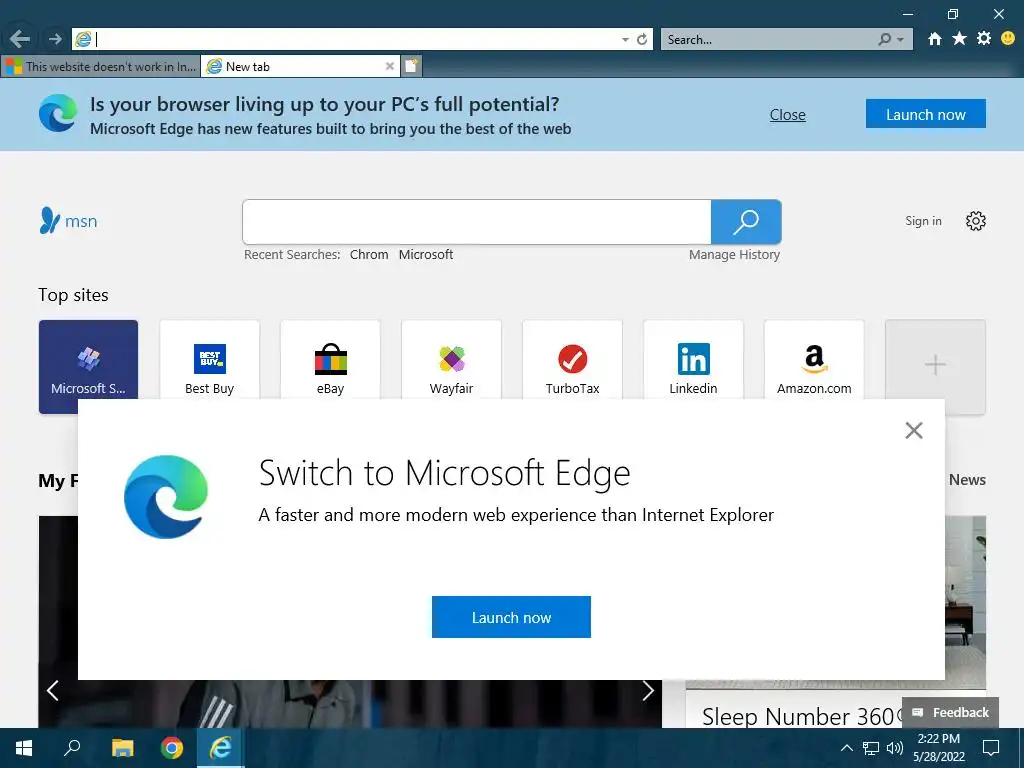Open the Feedback button

click(x=950, y=712)
